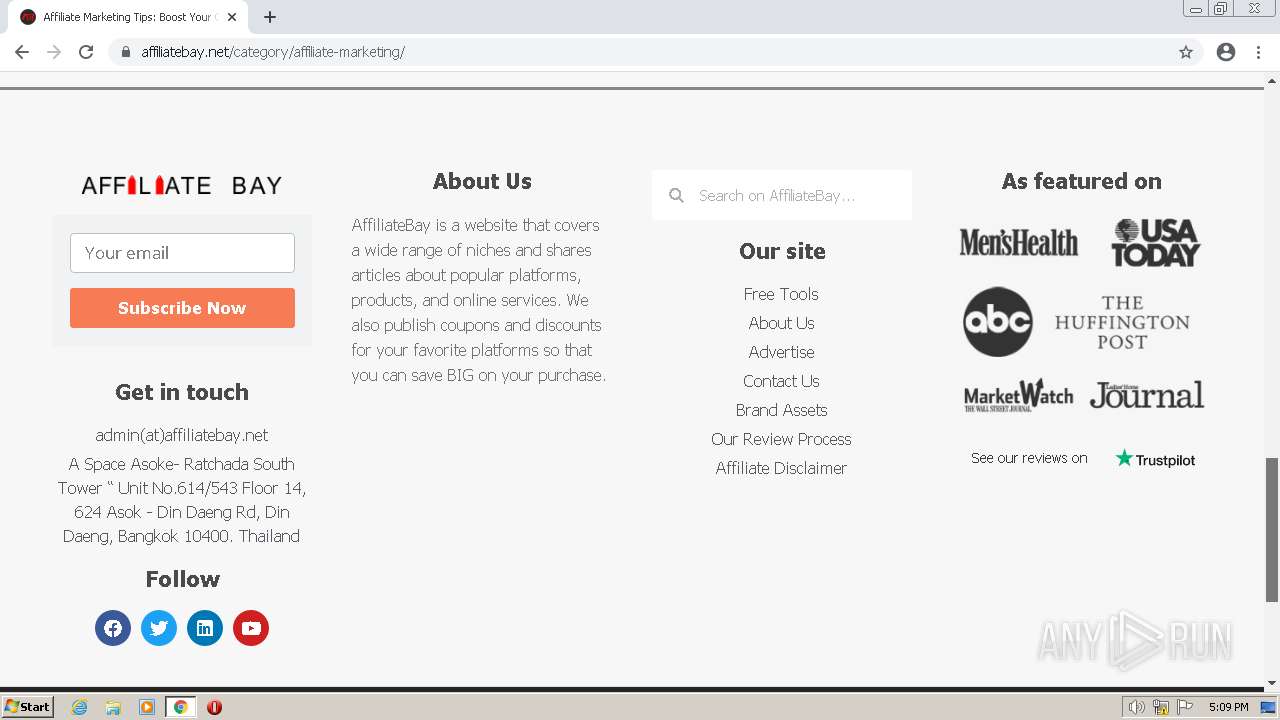
Task: Click the action center flag tray icon
Action: [1185, 707]
